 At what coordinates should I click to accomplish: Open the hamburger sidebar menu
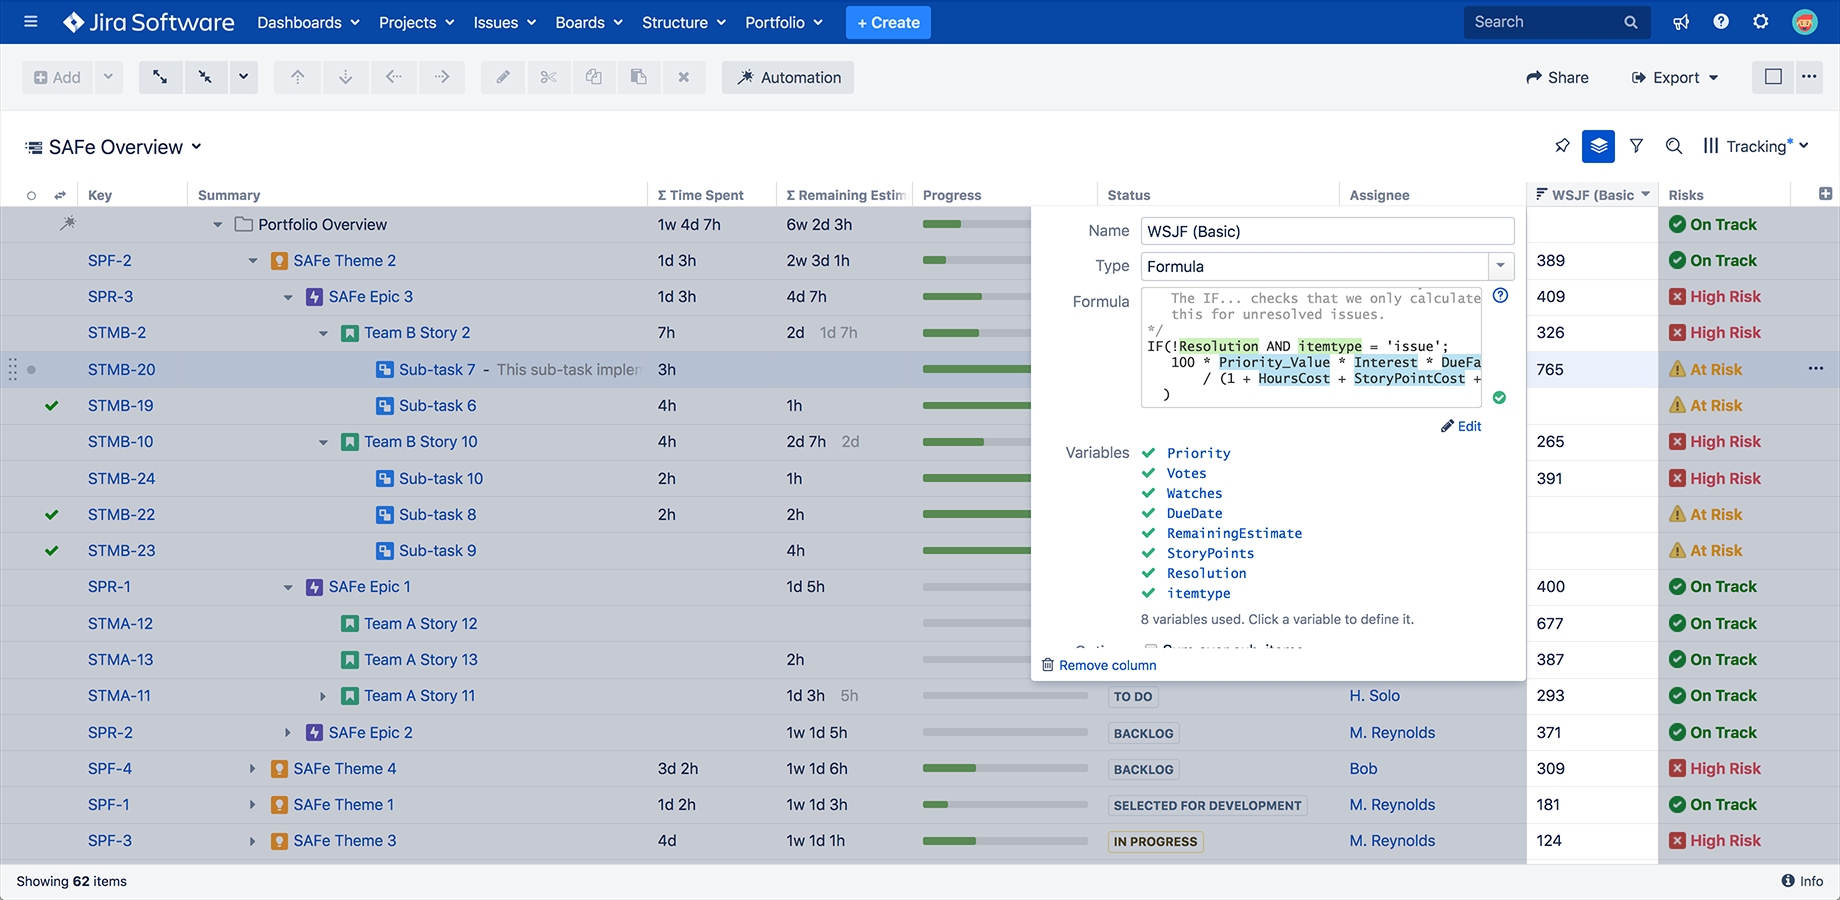point(31,21)
